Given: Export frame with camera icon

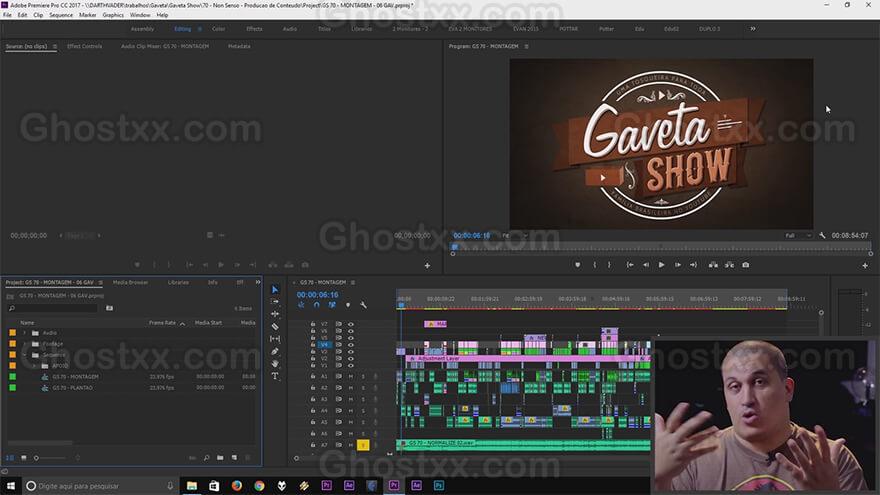Looking at the screenshot, I should point(746,265).
